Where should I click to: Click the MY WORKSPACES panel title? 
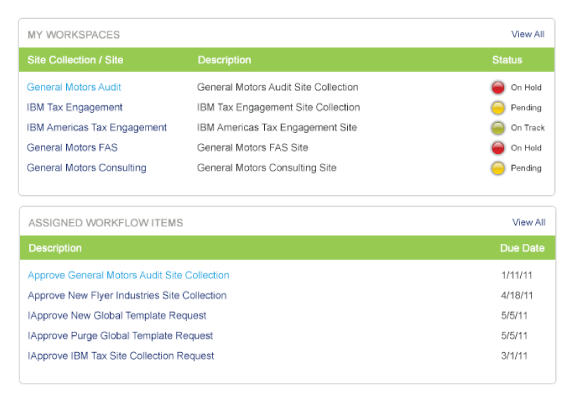[74, 35]
